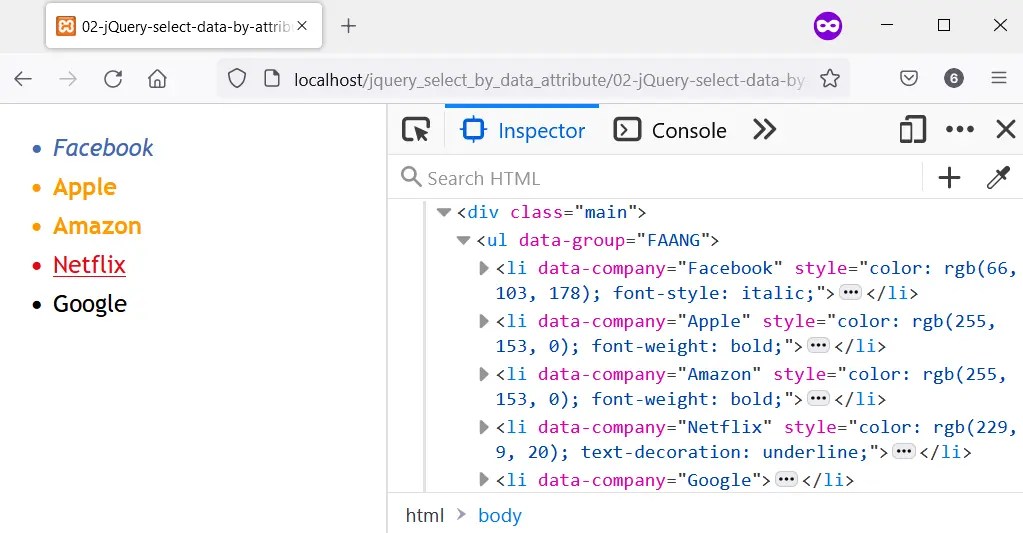This screenshot has width=1023, height=533.
Task: Open the browser home page
Action: click(x=157, y=79)
